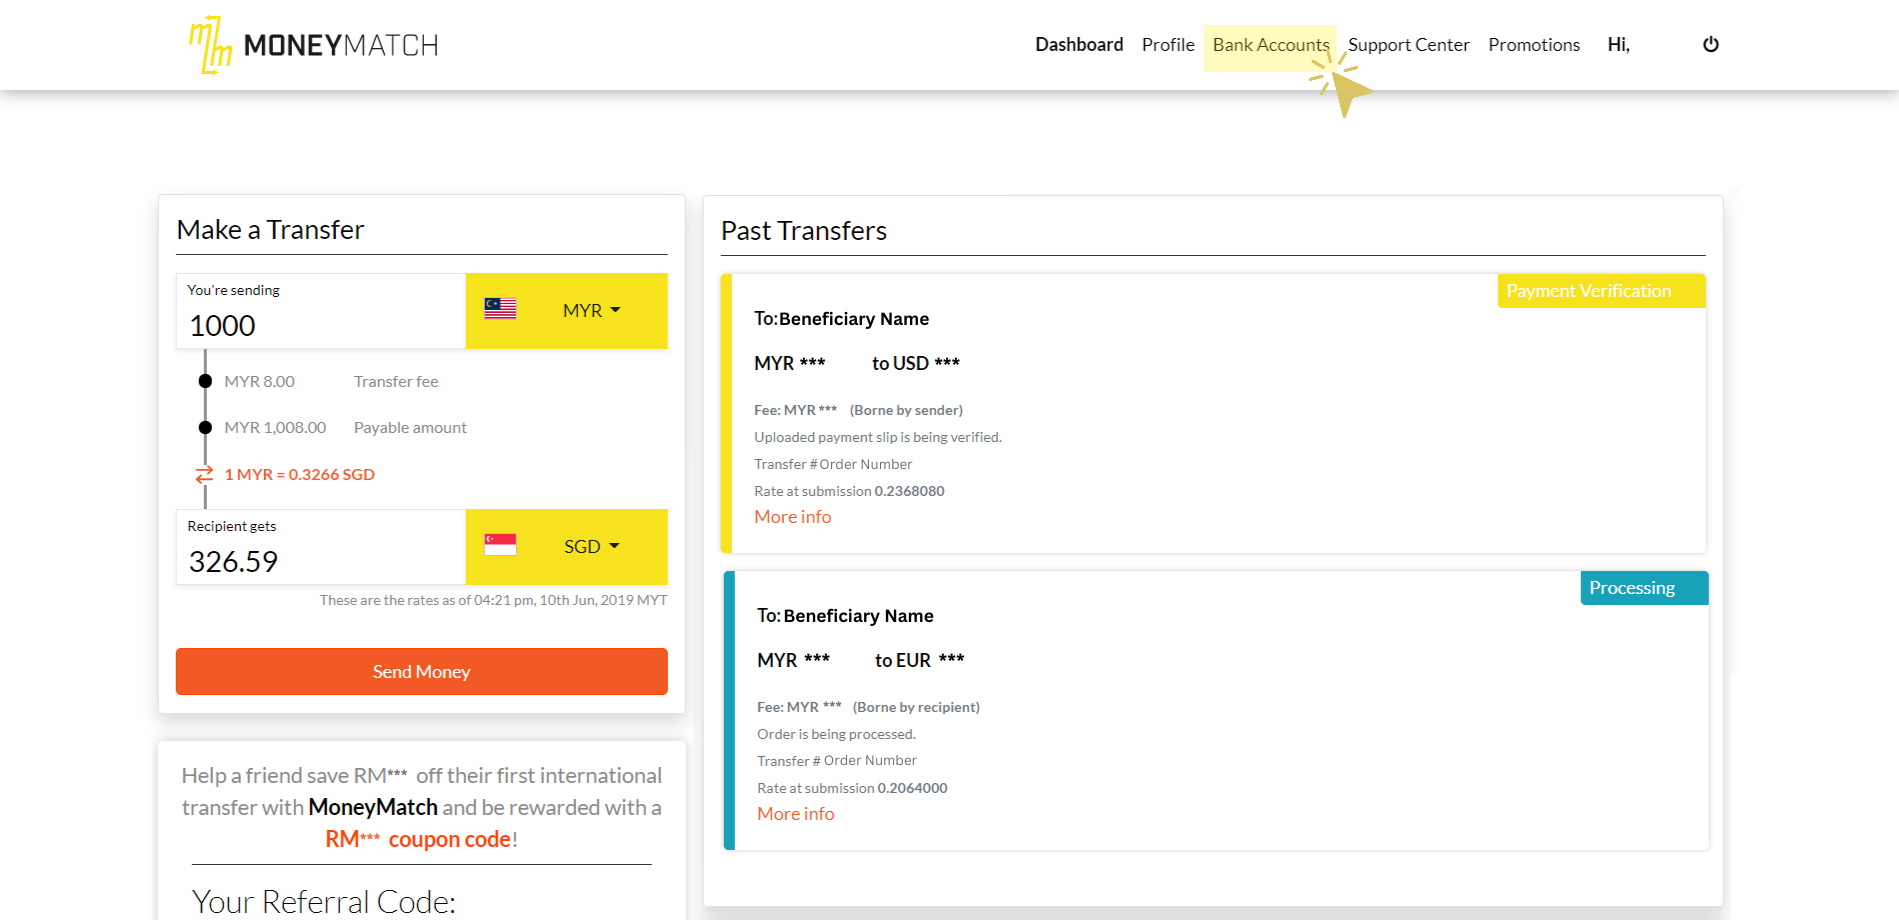
Task: Click the Singapore flag icon
Action: [x=500, y=545]
